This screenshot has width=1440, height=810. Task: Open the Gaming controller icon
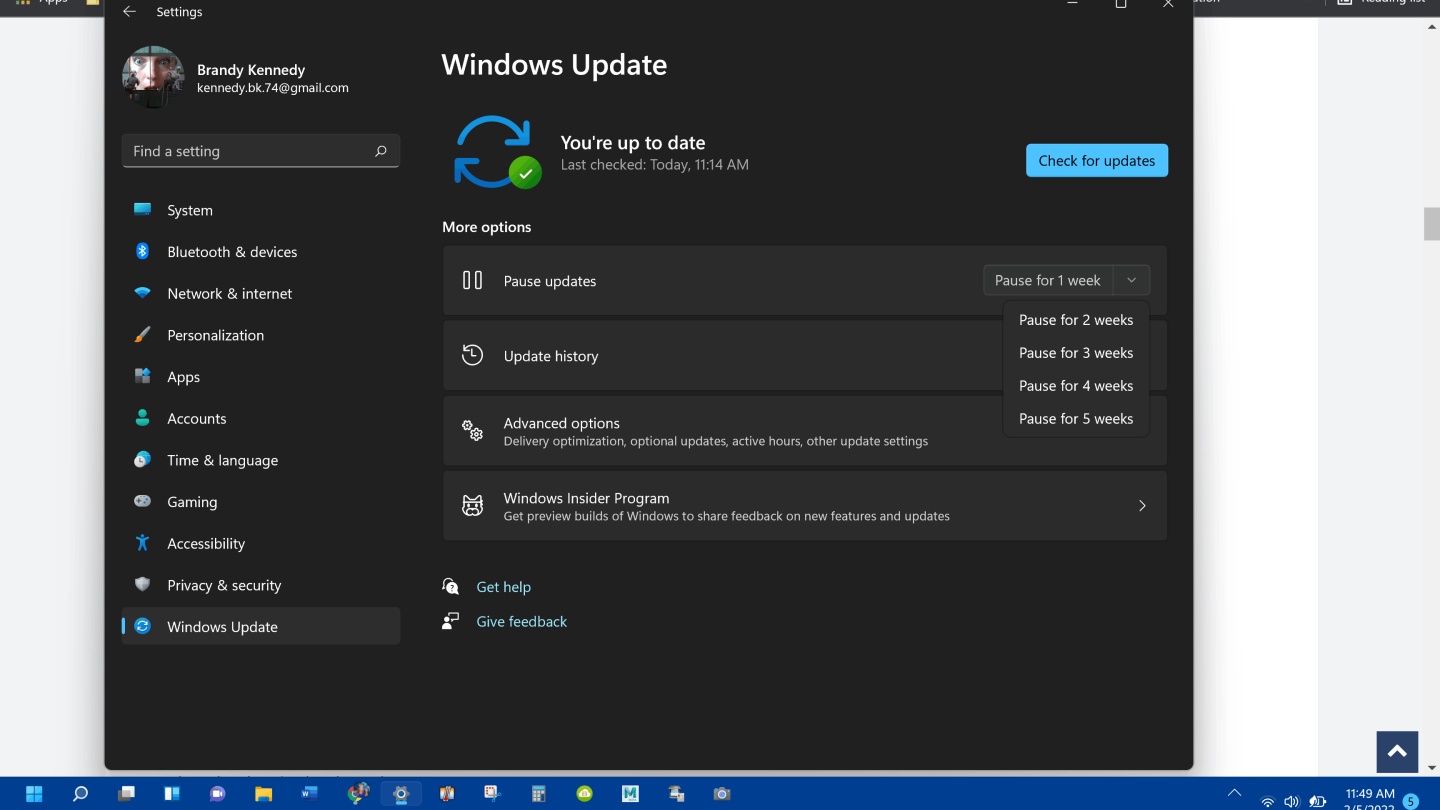coord(142,501)
